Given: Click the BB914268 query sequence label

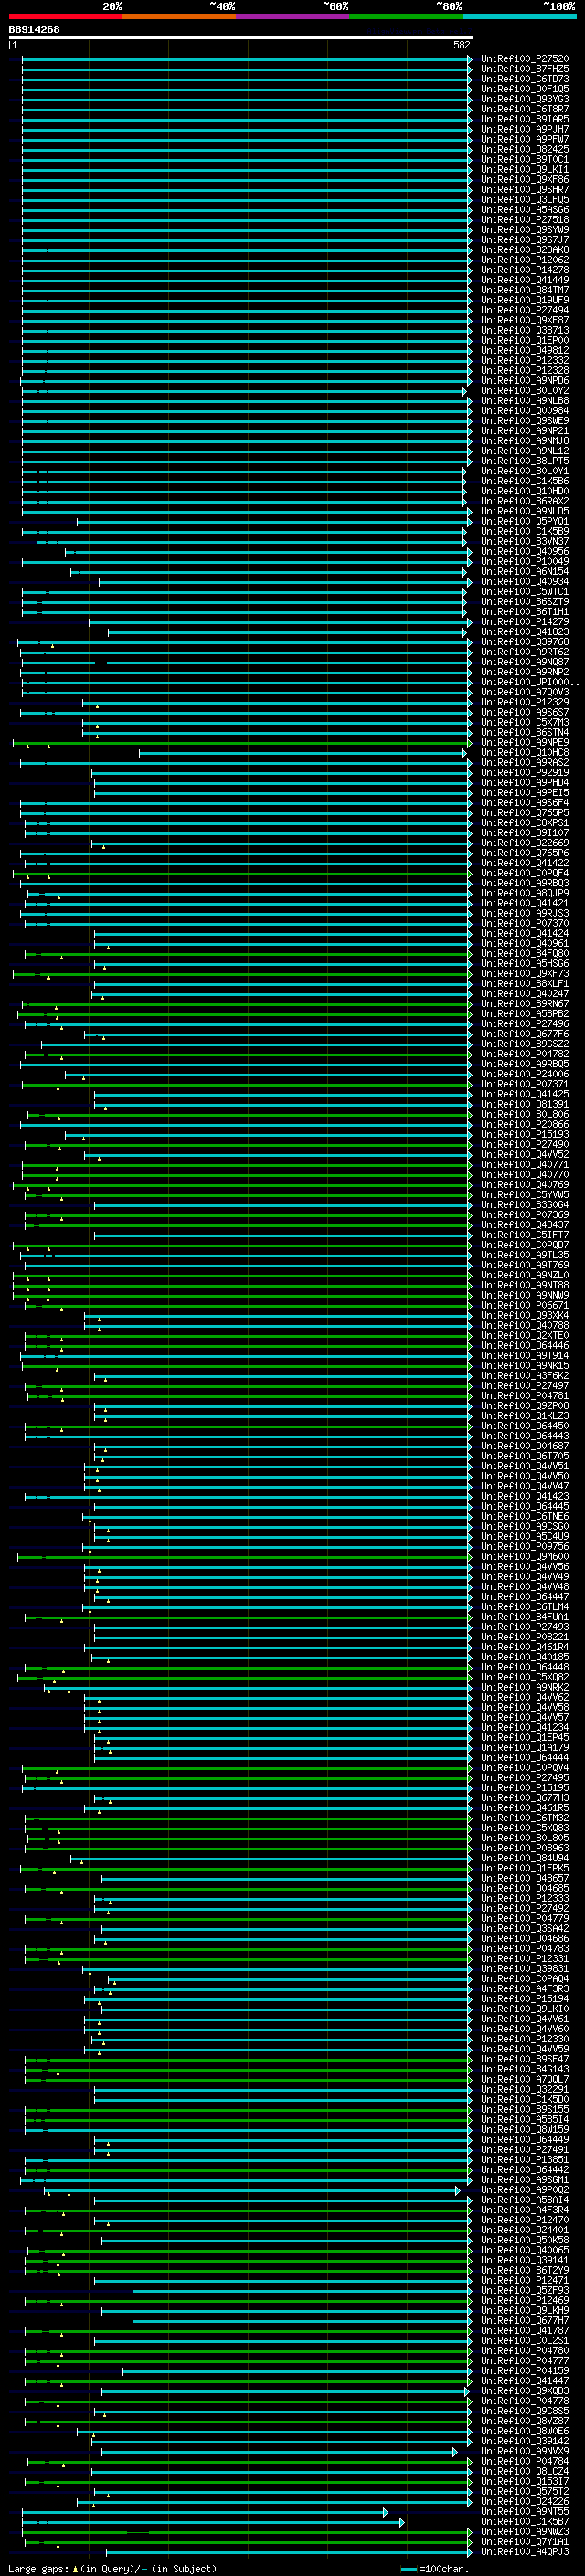Looking at the screenshot, I should tap(34, 30).
